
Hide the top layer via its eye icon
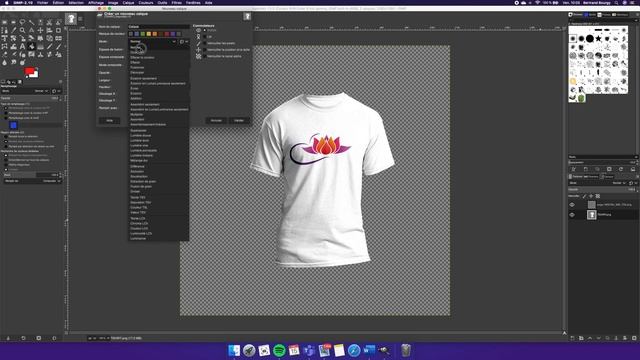pos(572,205)
